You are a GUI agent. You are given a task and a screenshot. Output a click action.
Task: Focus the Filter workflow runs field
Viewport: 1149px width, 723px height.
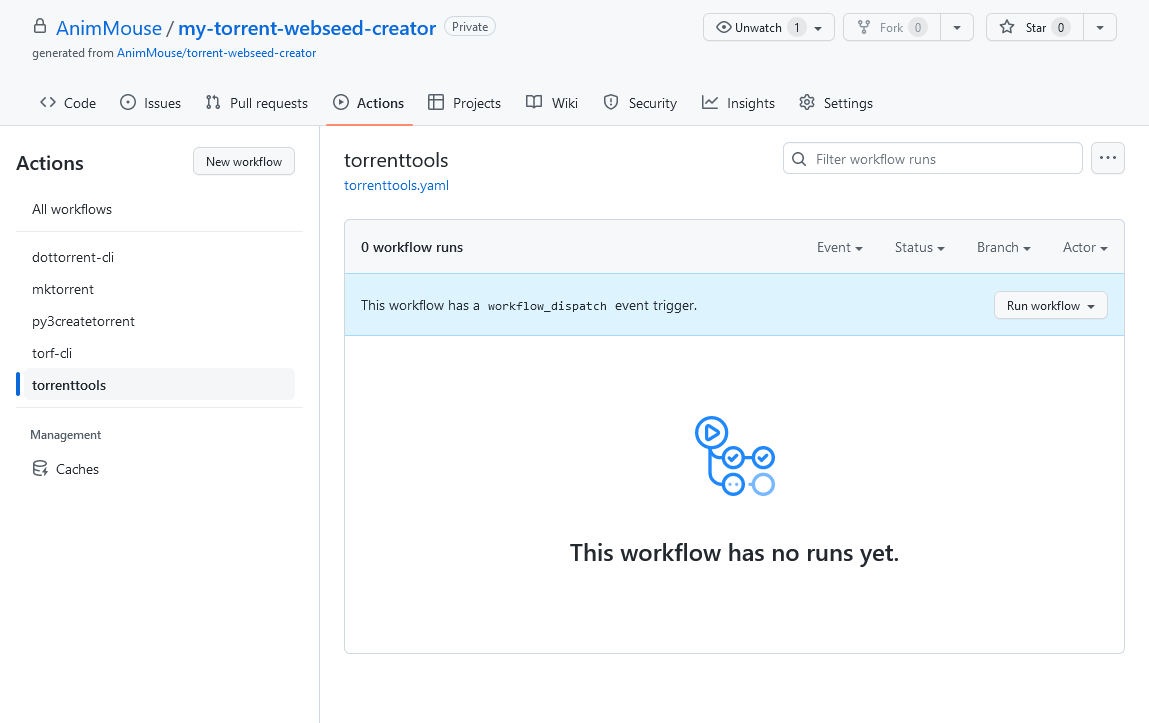point(933,158)
